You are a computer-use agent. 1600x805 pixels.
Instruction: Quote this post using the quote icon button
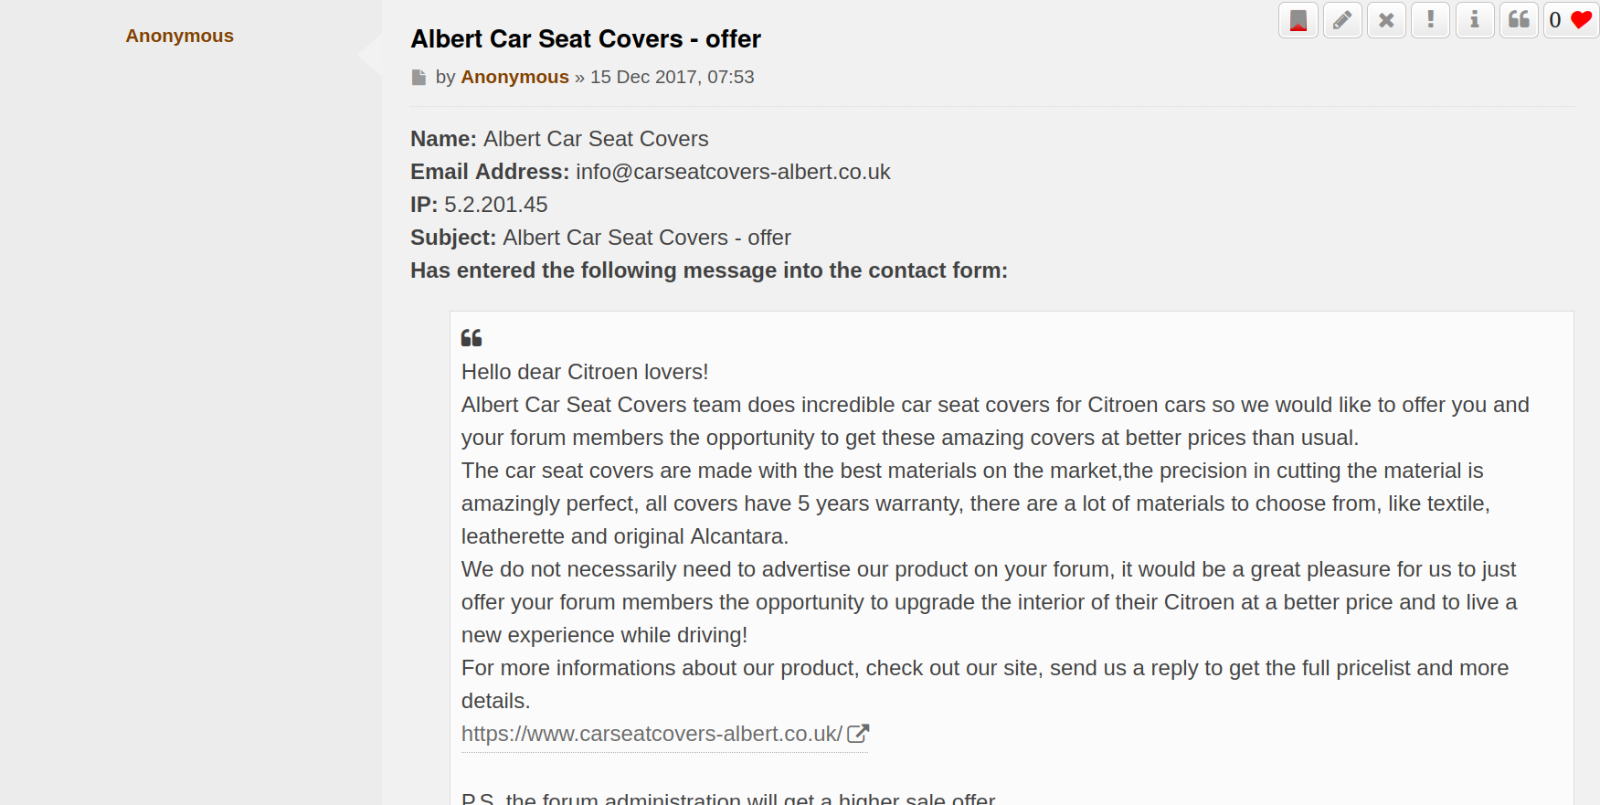[x=1518, y=20]
